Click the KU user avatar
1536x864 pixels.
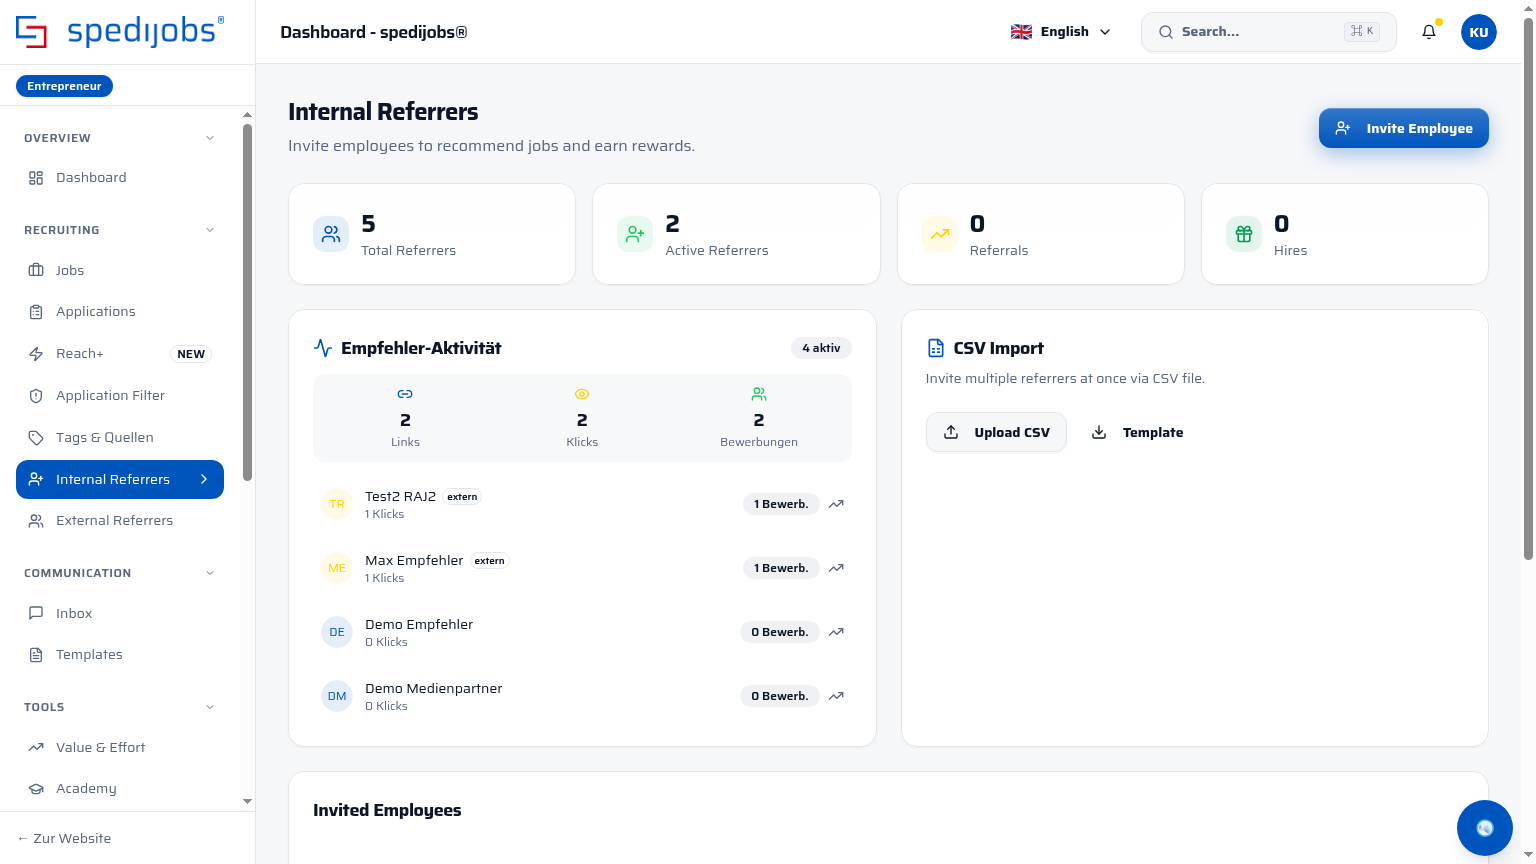pos(1479,32)
